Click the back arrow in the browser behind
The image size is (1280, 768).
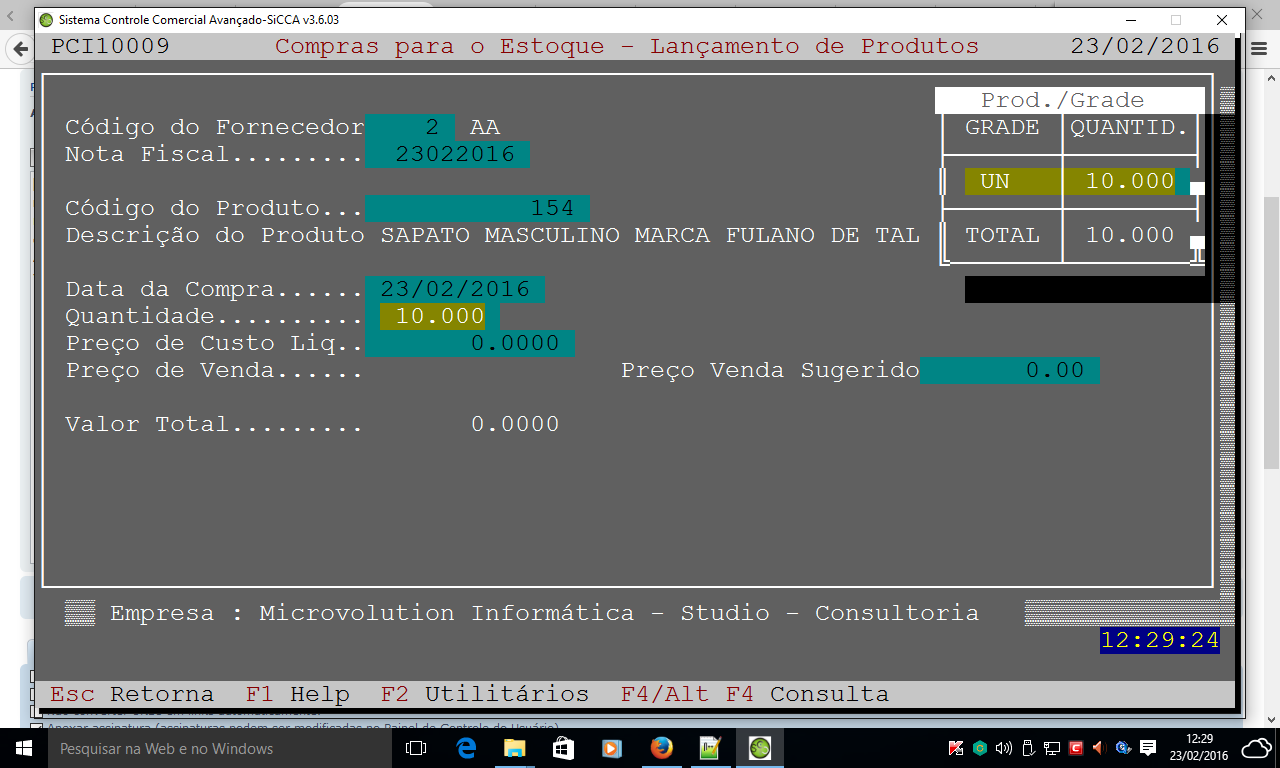[18, 48]
